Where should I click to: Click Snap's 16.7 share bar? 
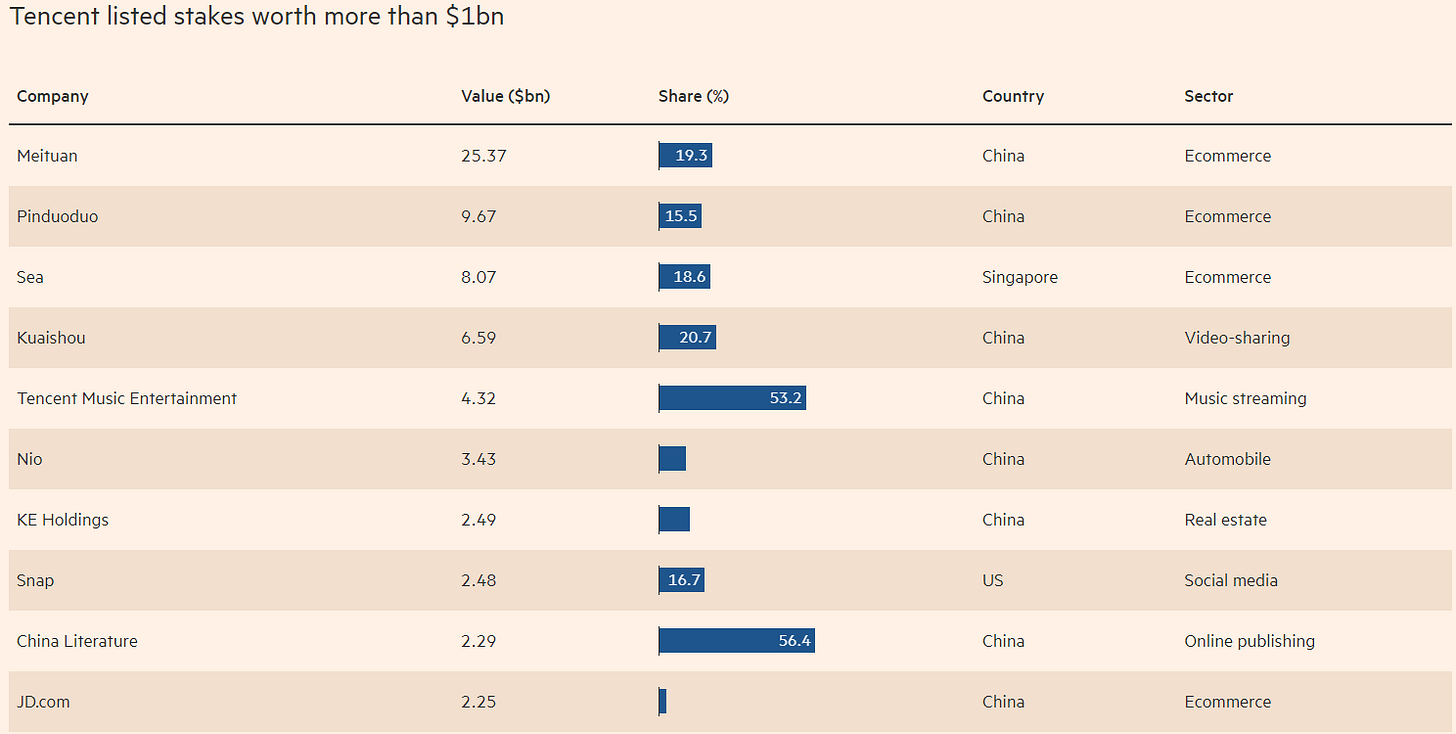pyautogui.click(x=682, y=581)
